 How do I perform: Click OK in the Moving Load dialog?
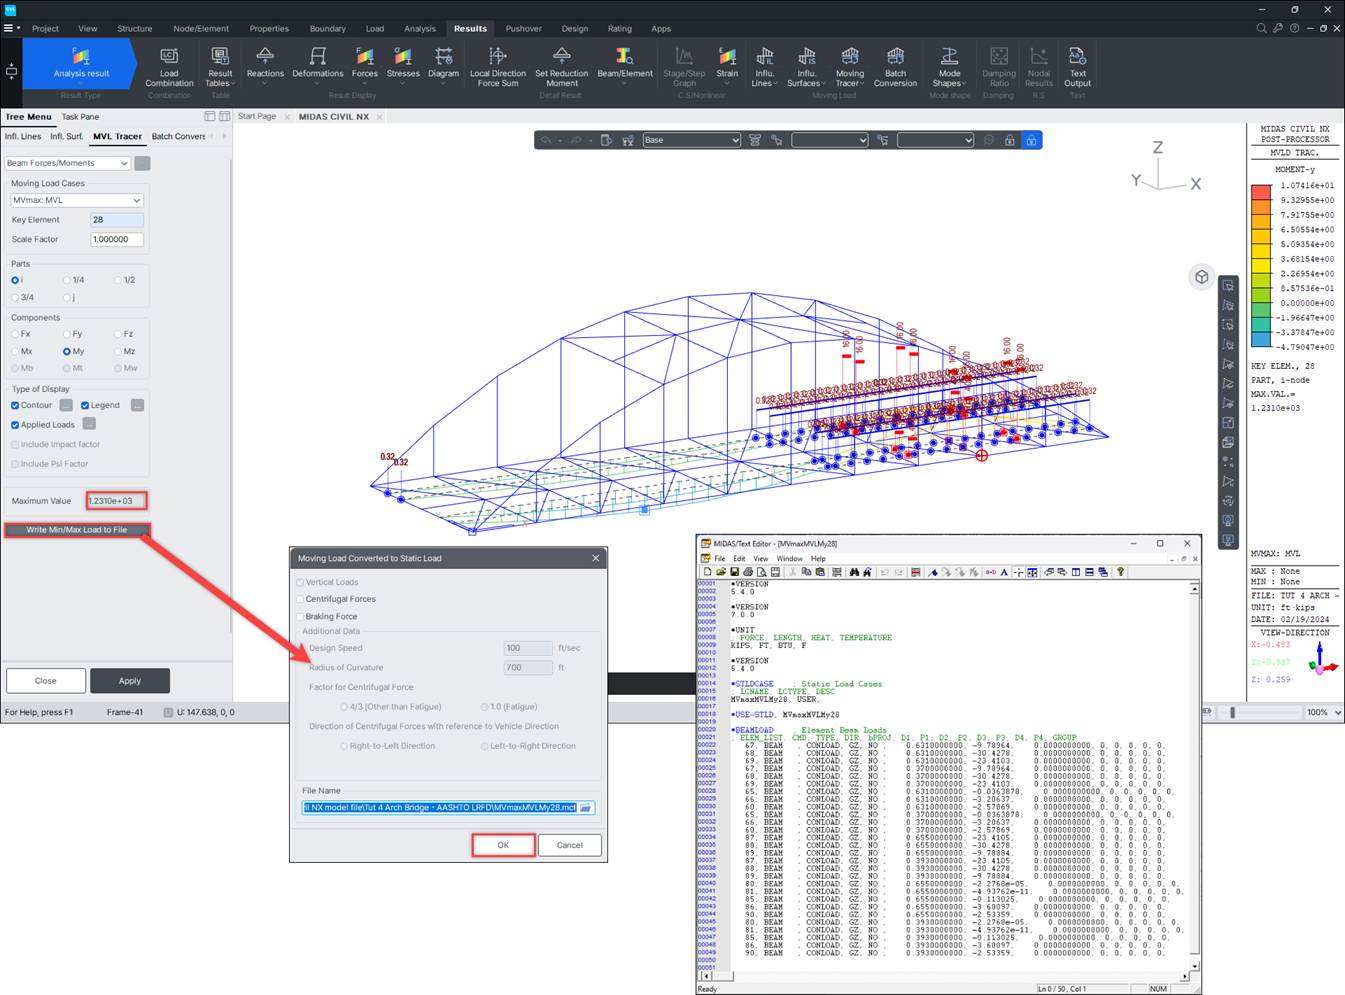503,845
